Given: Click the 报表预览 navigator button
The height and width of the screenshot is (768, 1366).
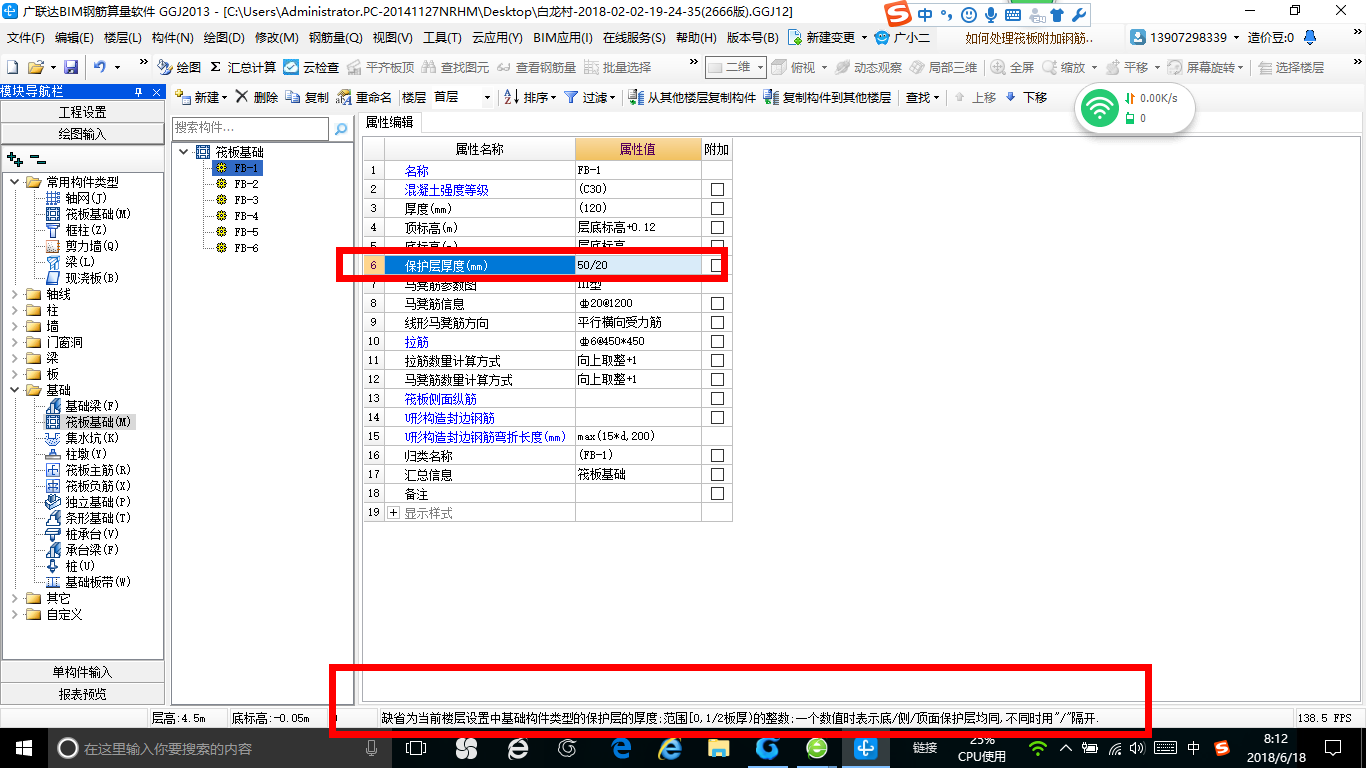Looking at the screenshot, I should pyautogui.click(x=82, y=693).
